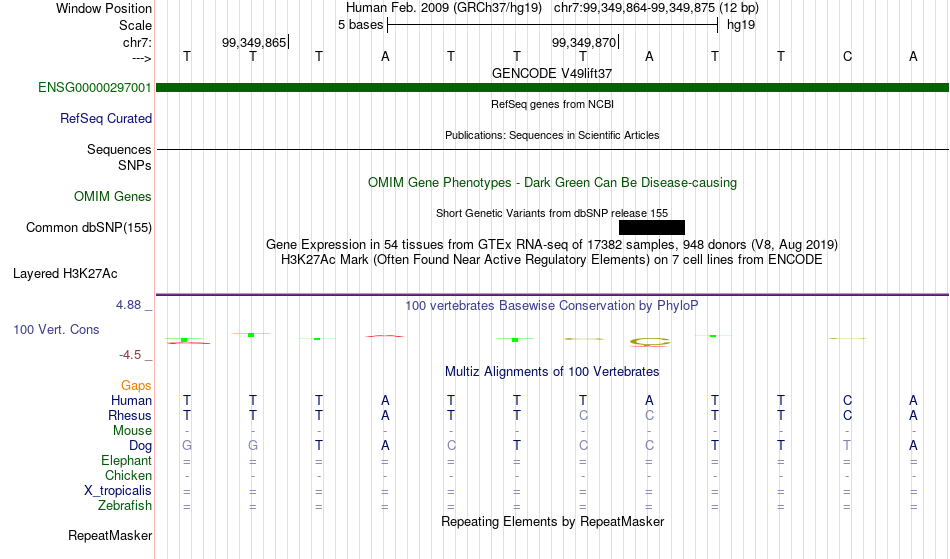Click the Mouse species row label
The image size is (950, 559).
click(132, 431)
